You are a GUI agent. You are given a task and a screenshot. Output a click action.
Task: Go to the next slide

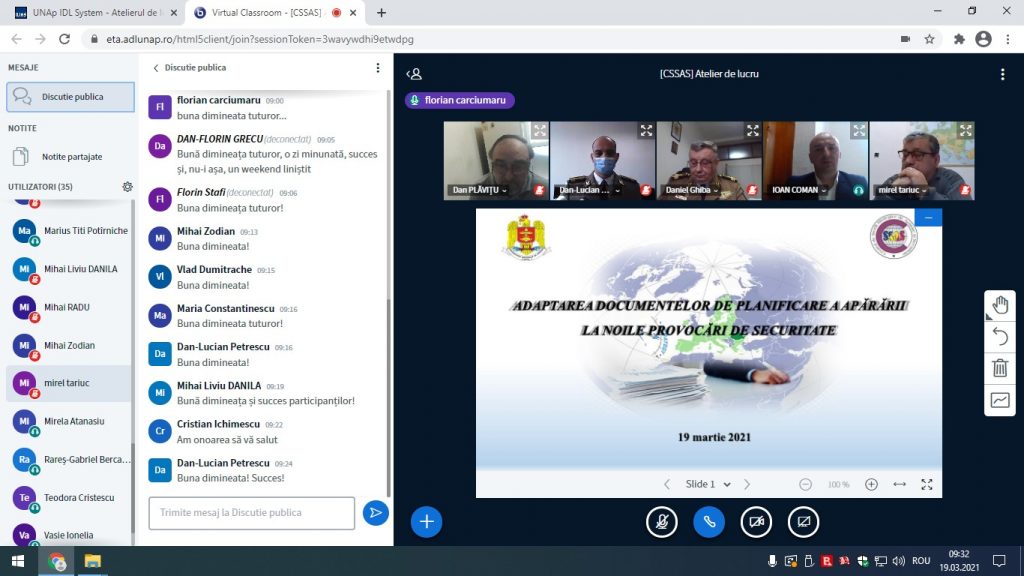[747, 484]
